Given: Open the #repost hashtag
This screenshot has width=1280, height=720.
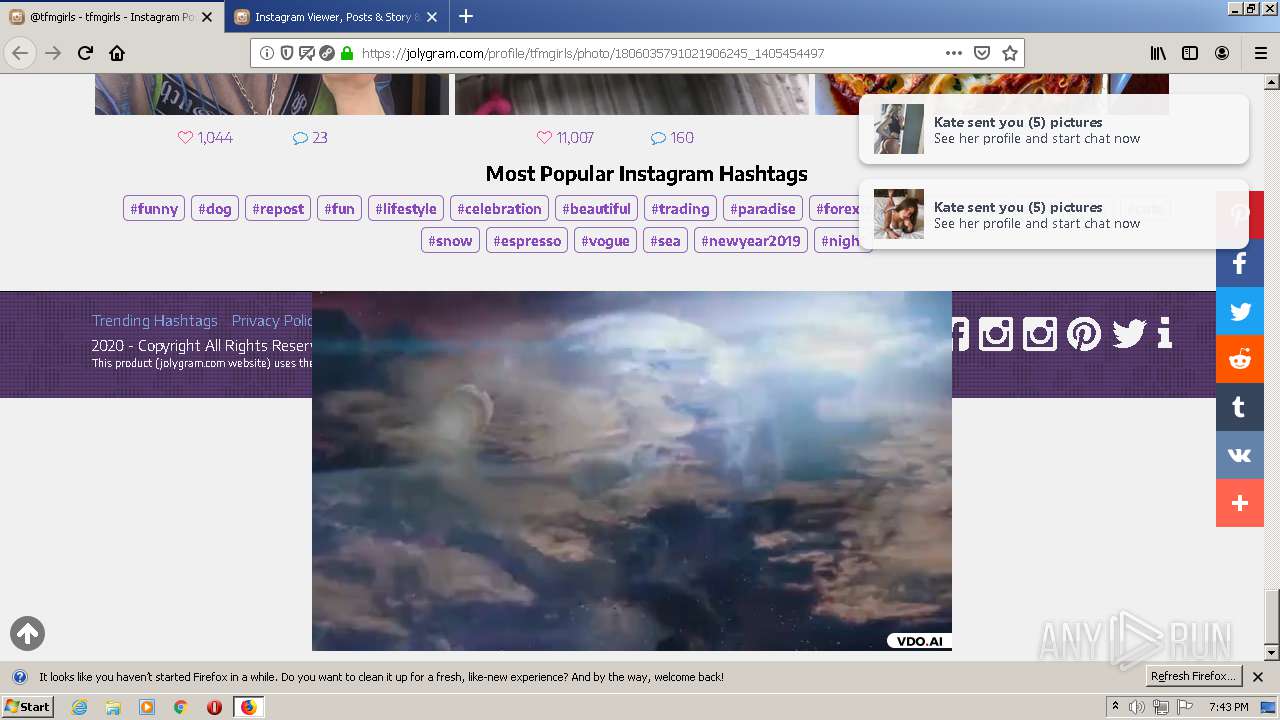Looking at the screenshot, I should (278, 209).
